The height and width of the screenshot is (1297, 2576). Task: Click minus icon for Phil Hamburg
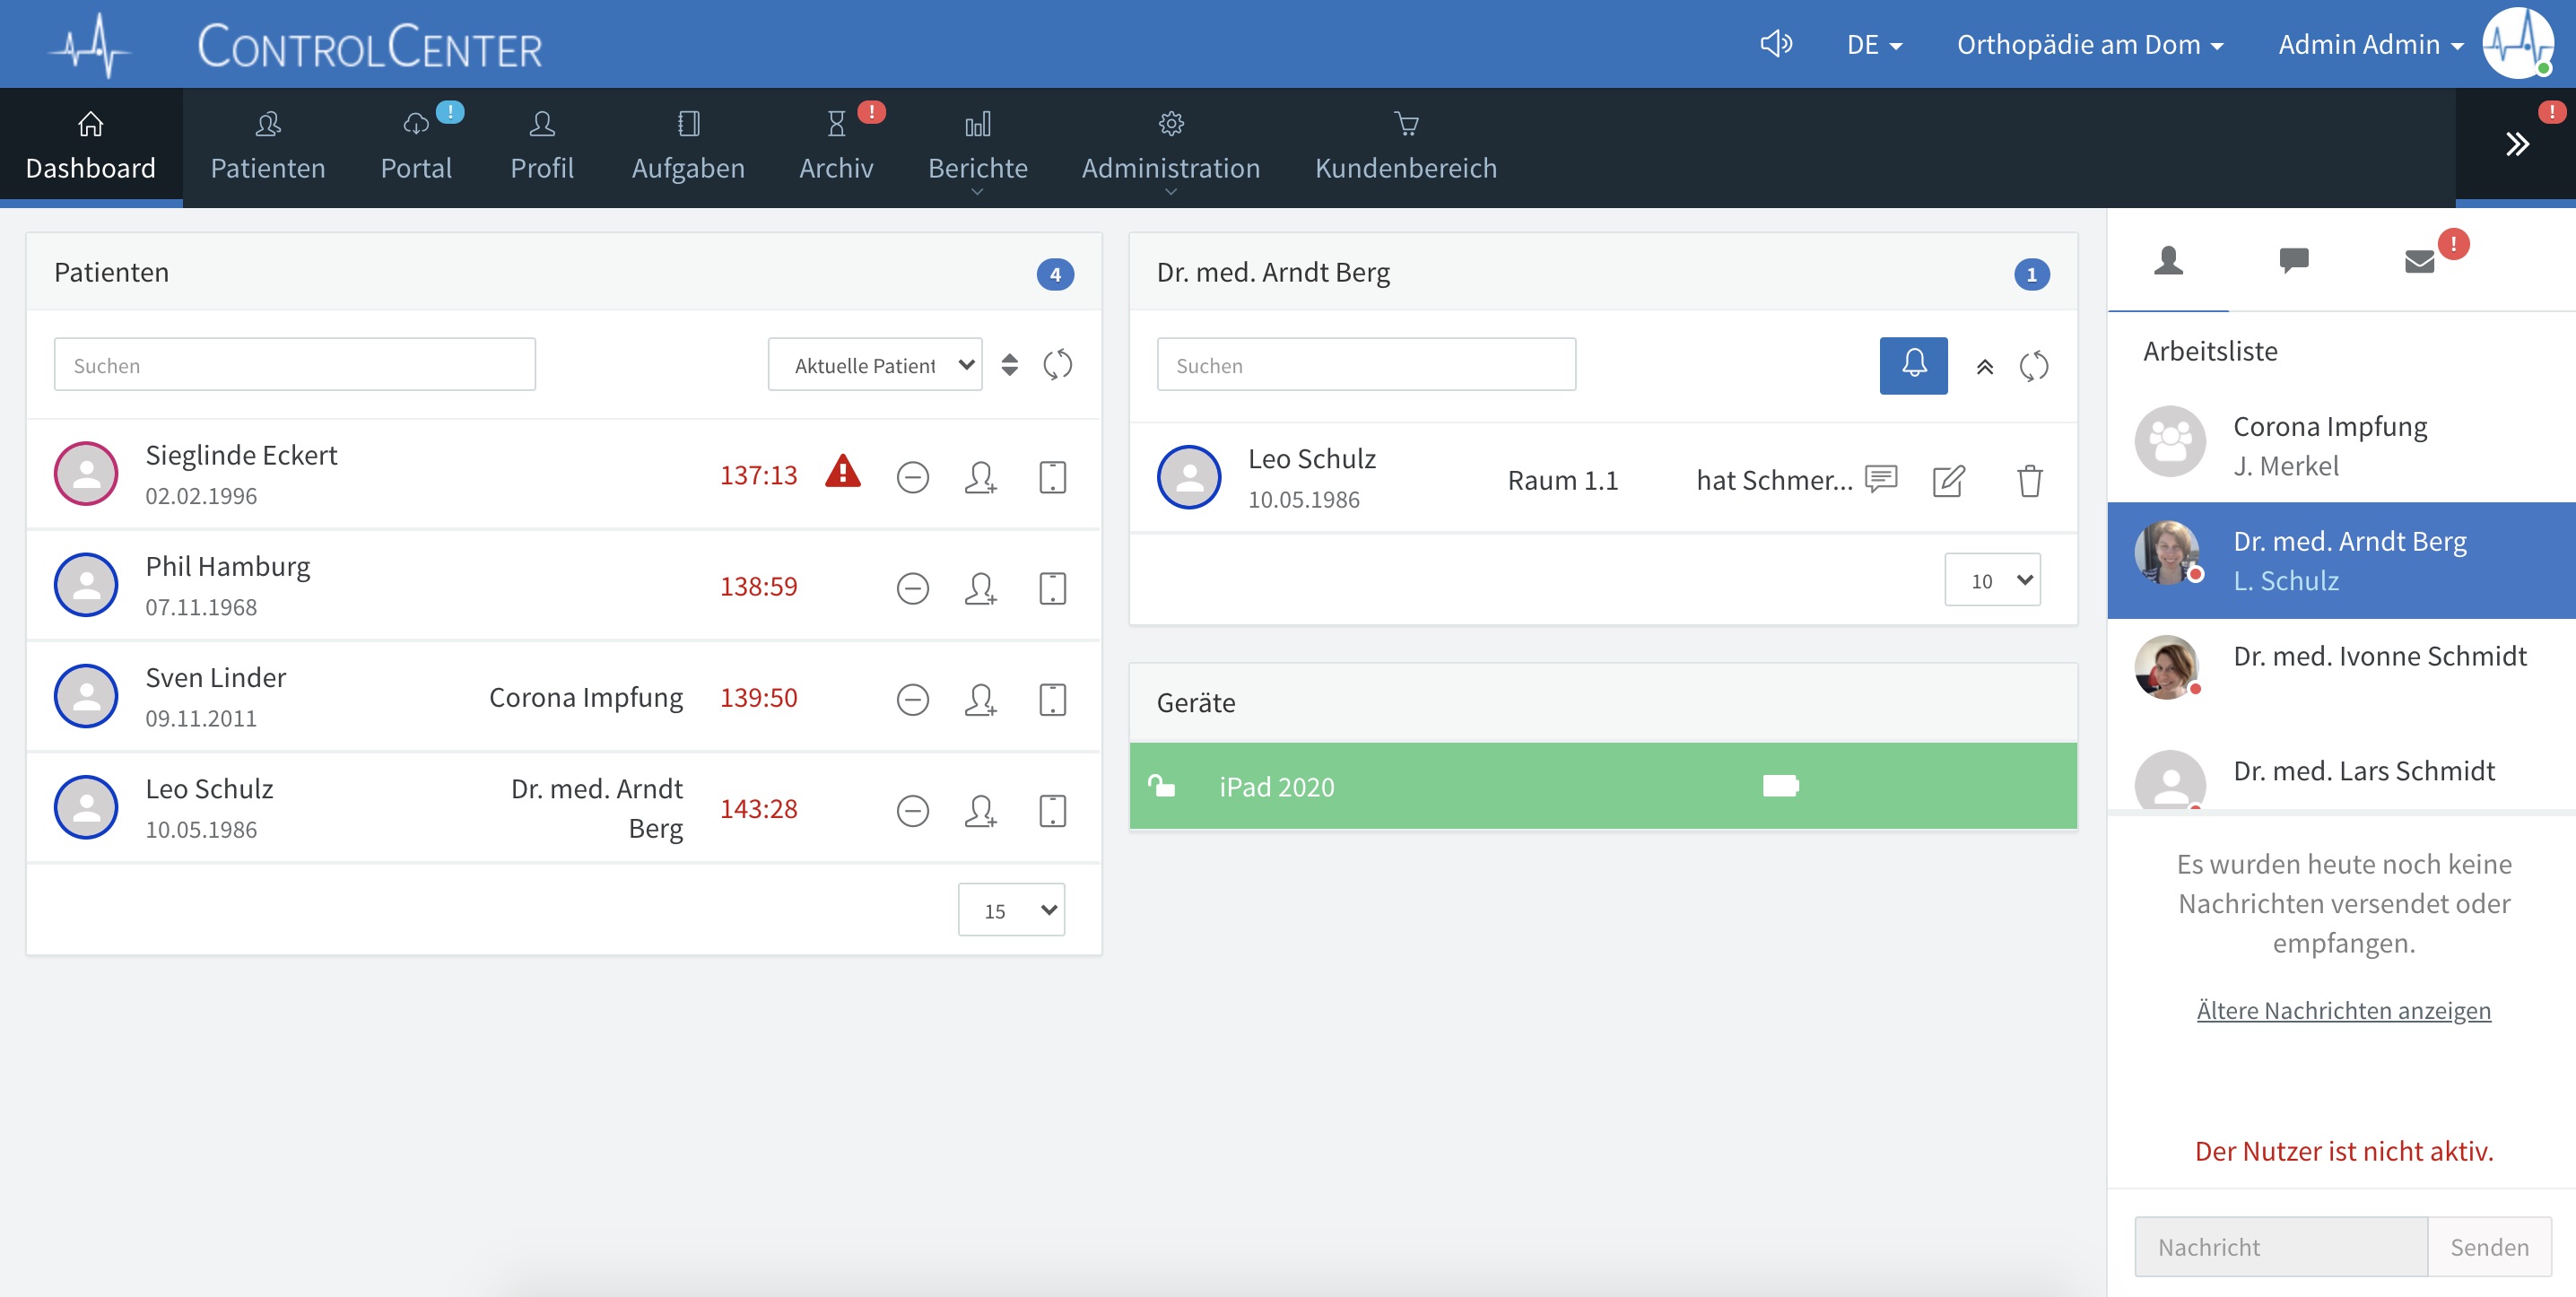pos(913,589)
